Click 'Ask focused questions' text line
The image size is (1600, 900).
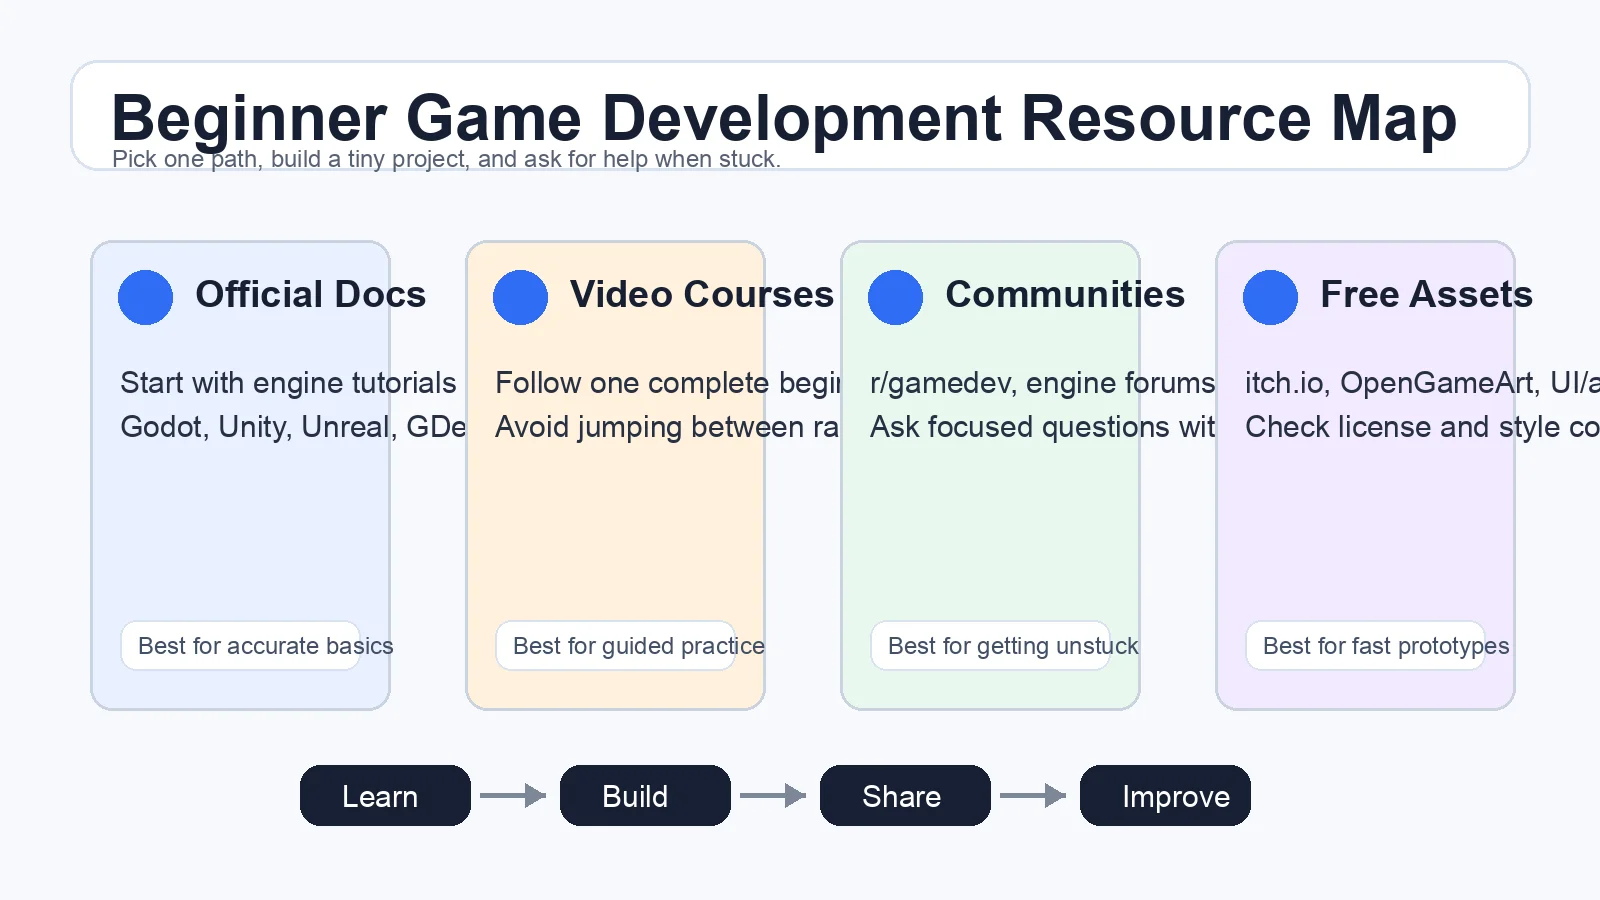coord(1043,427)
